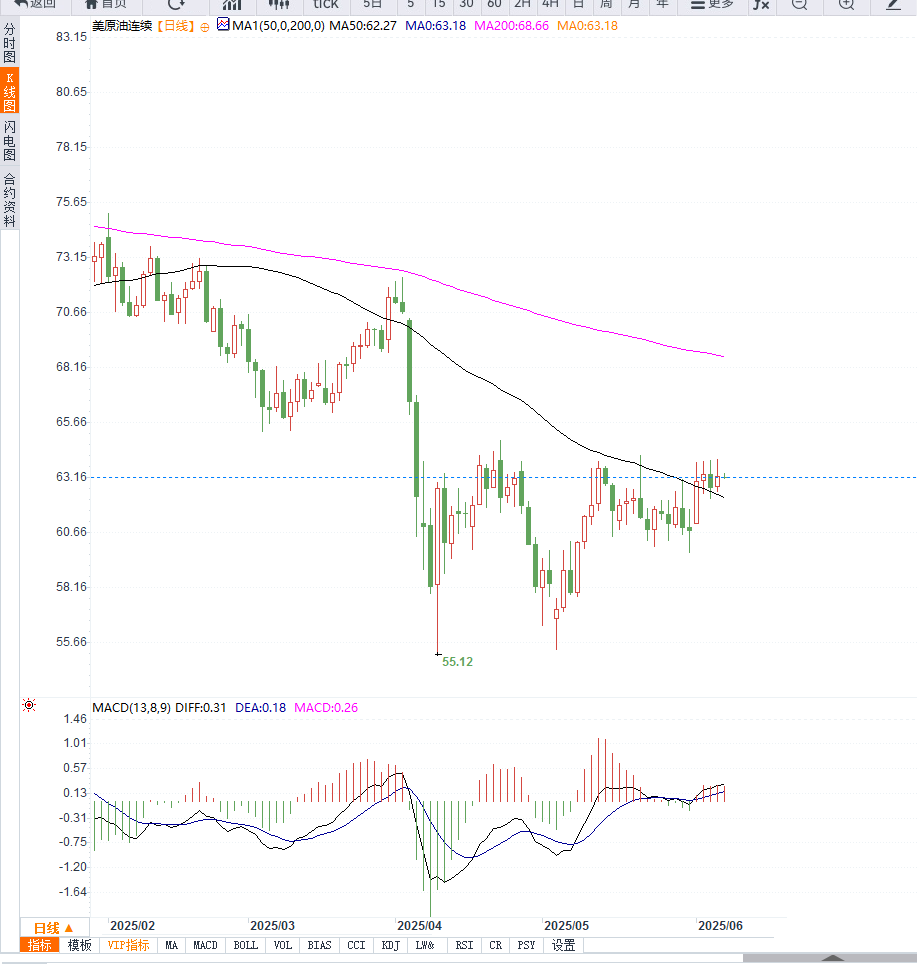The width and height of the screenshot is (917, 964).
Task: Click the zoom out magnifier icon
Action: 799,4
